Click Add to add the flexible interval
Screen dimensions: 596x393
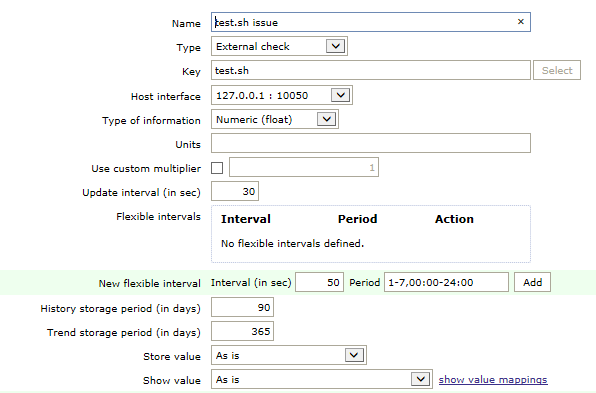coord(532,282)
